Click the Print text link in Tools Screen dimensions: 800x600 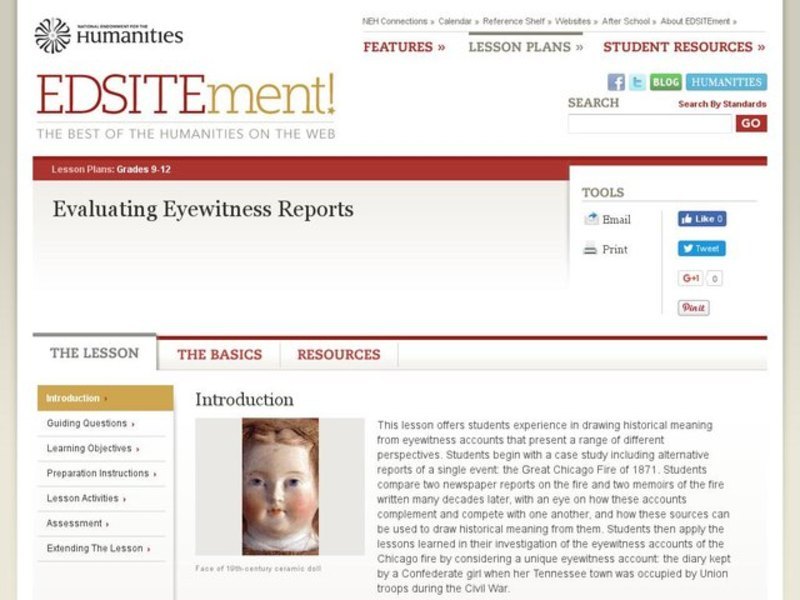click(615, 249)
